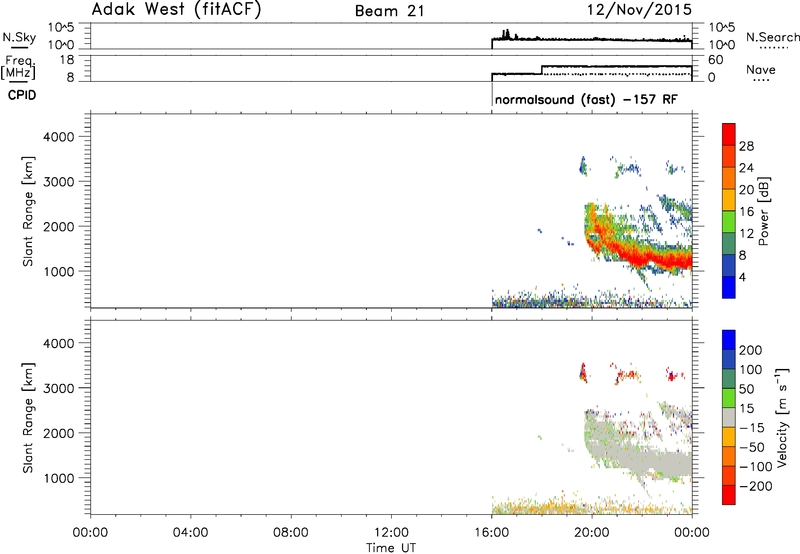This screenshot has width=800, height=554.
Task: Click the '12:00' time axis label
Action: [391, 533]
